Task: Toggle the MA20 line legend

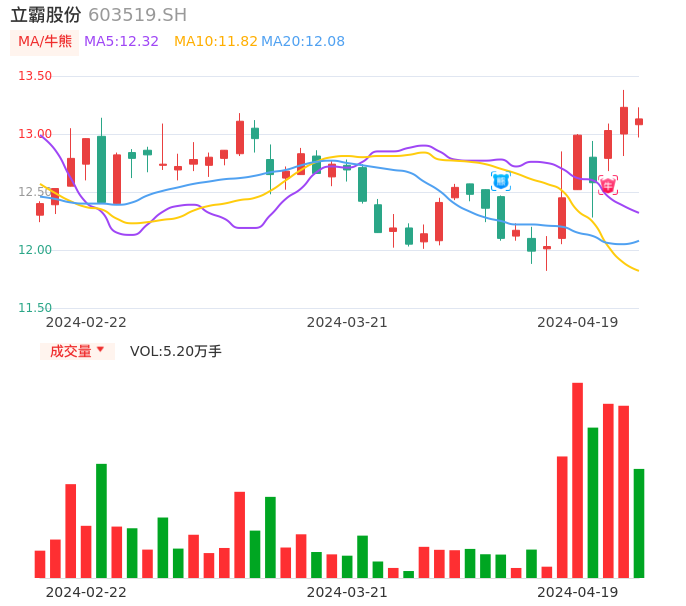Action: click(x=303, y=41)
